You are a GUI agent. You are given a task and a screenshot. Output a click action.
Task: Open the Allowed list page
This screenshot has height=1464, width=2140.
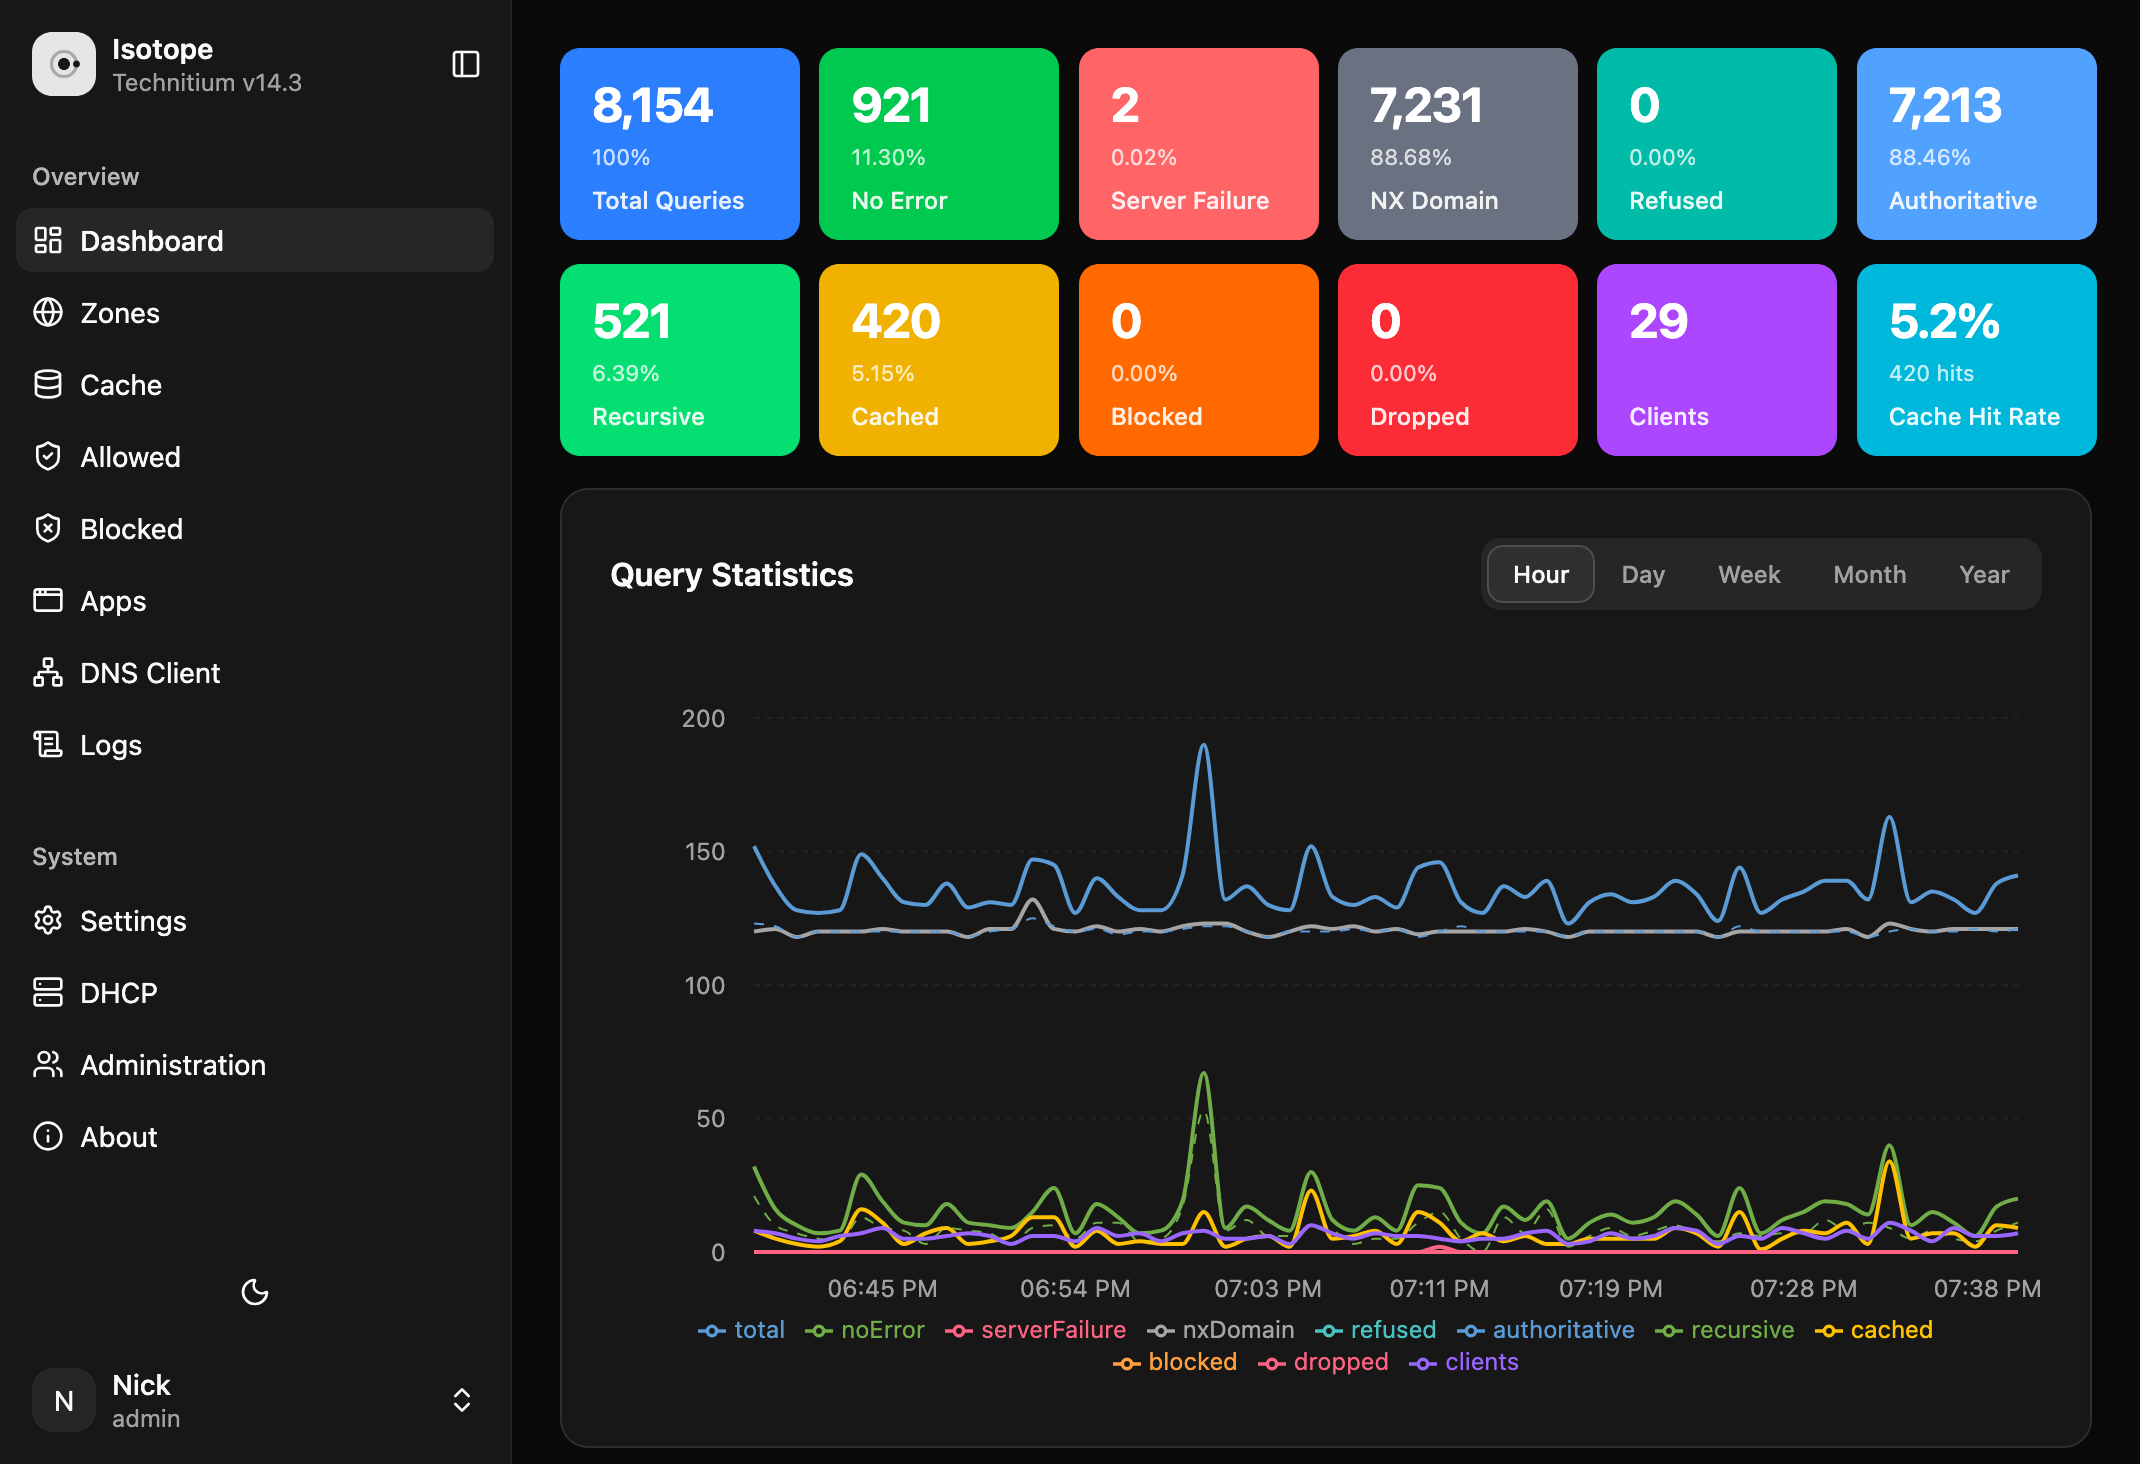click(x=255, y=456)
